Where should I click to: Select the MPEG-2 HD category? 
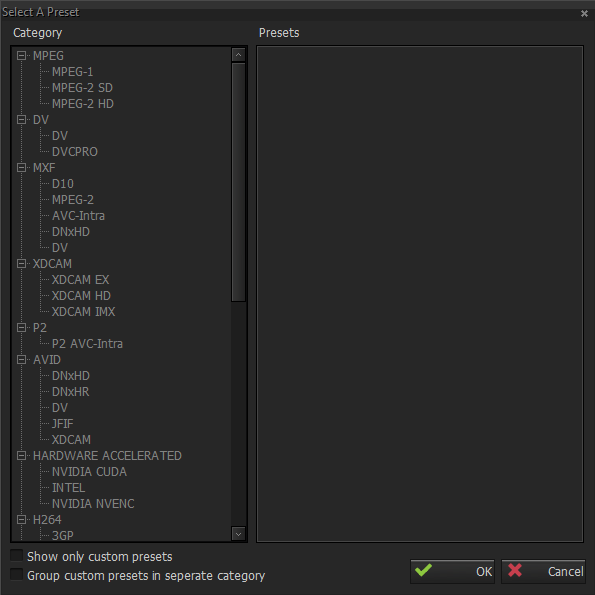pyautogui.click(x=83, y=104)
